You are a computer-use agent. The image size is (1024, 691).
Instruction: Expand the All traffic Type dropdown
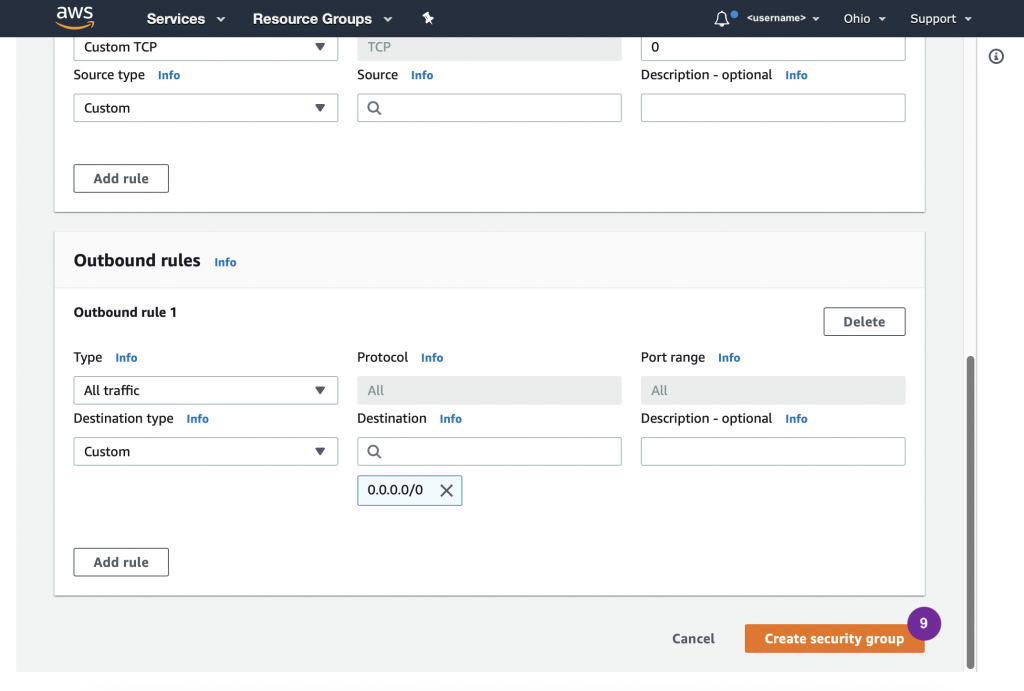205,391
